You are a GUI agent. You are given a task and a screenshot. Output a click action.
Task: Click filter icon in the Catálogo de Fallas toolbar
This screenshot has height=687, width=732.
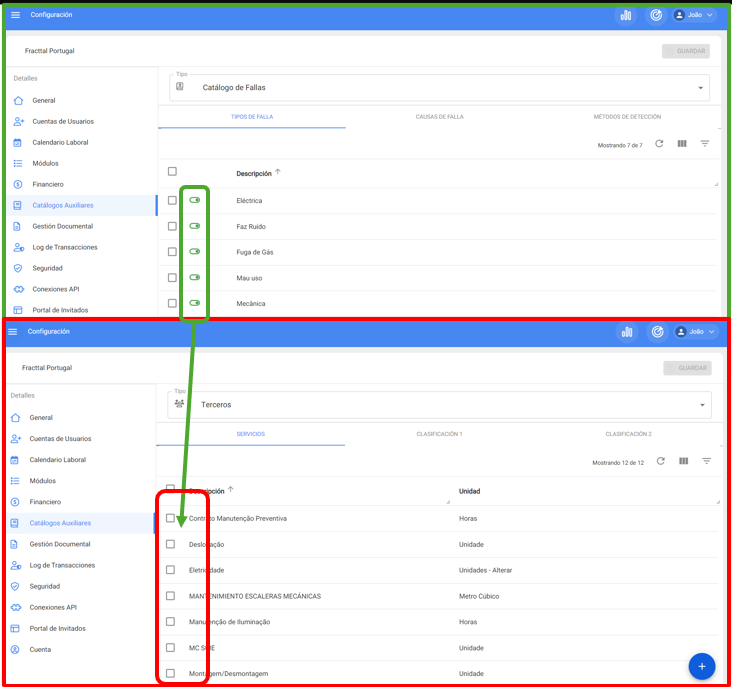click(705, 144)
